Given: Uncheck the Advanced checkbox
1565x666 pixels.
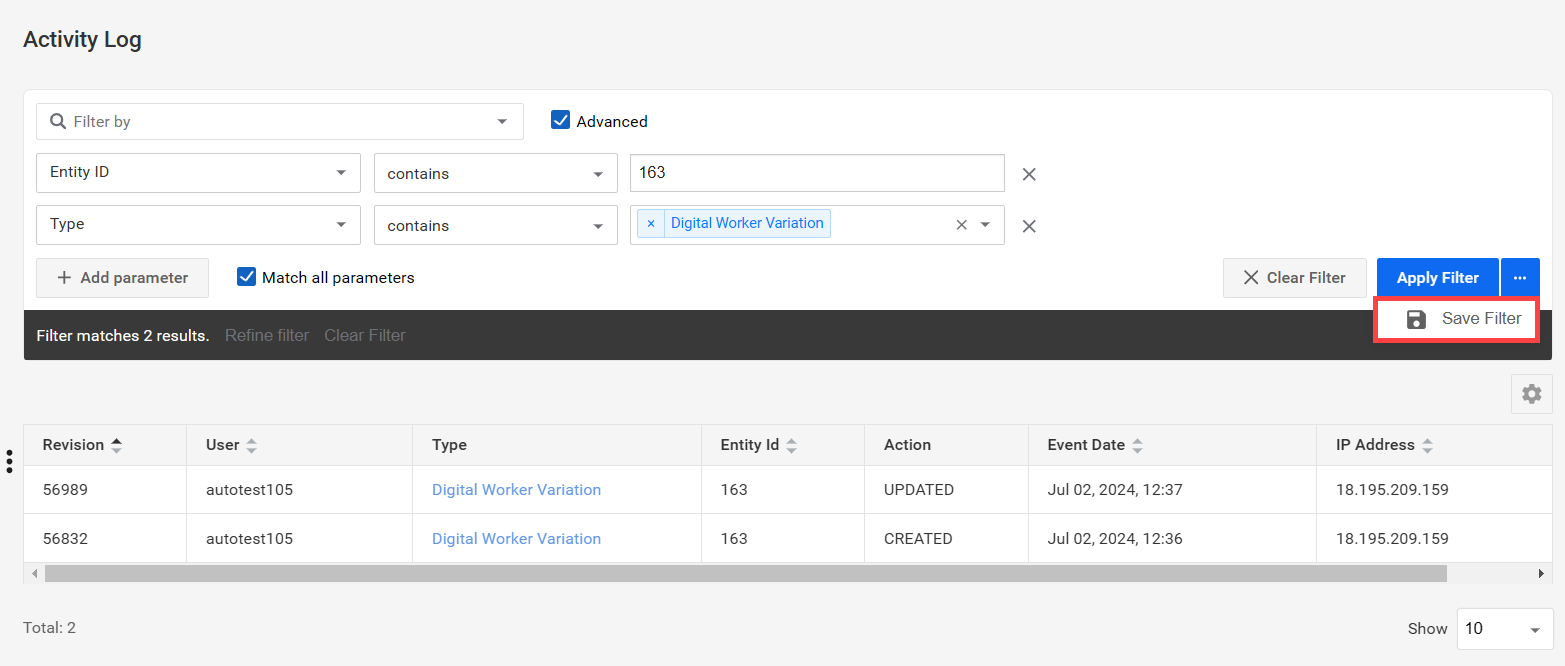Looking at the screenshot, I should tap(560, 120).
